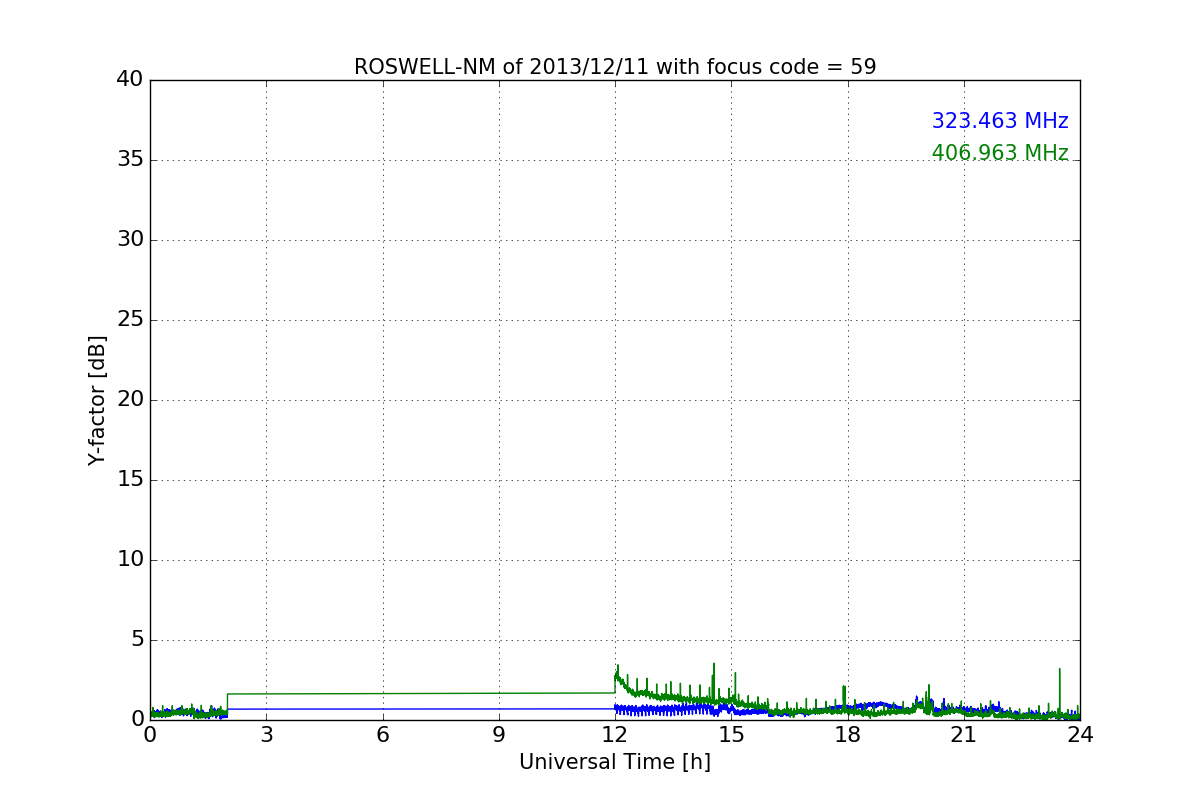Click the Universal Time [h] axis label
This screenshot has height=800, width=1200.
click(x=615, y=762)
